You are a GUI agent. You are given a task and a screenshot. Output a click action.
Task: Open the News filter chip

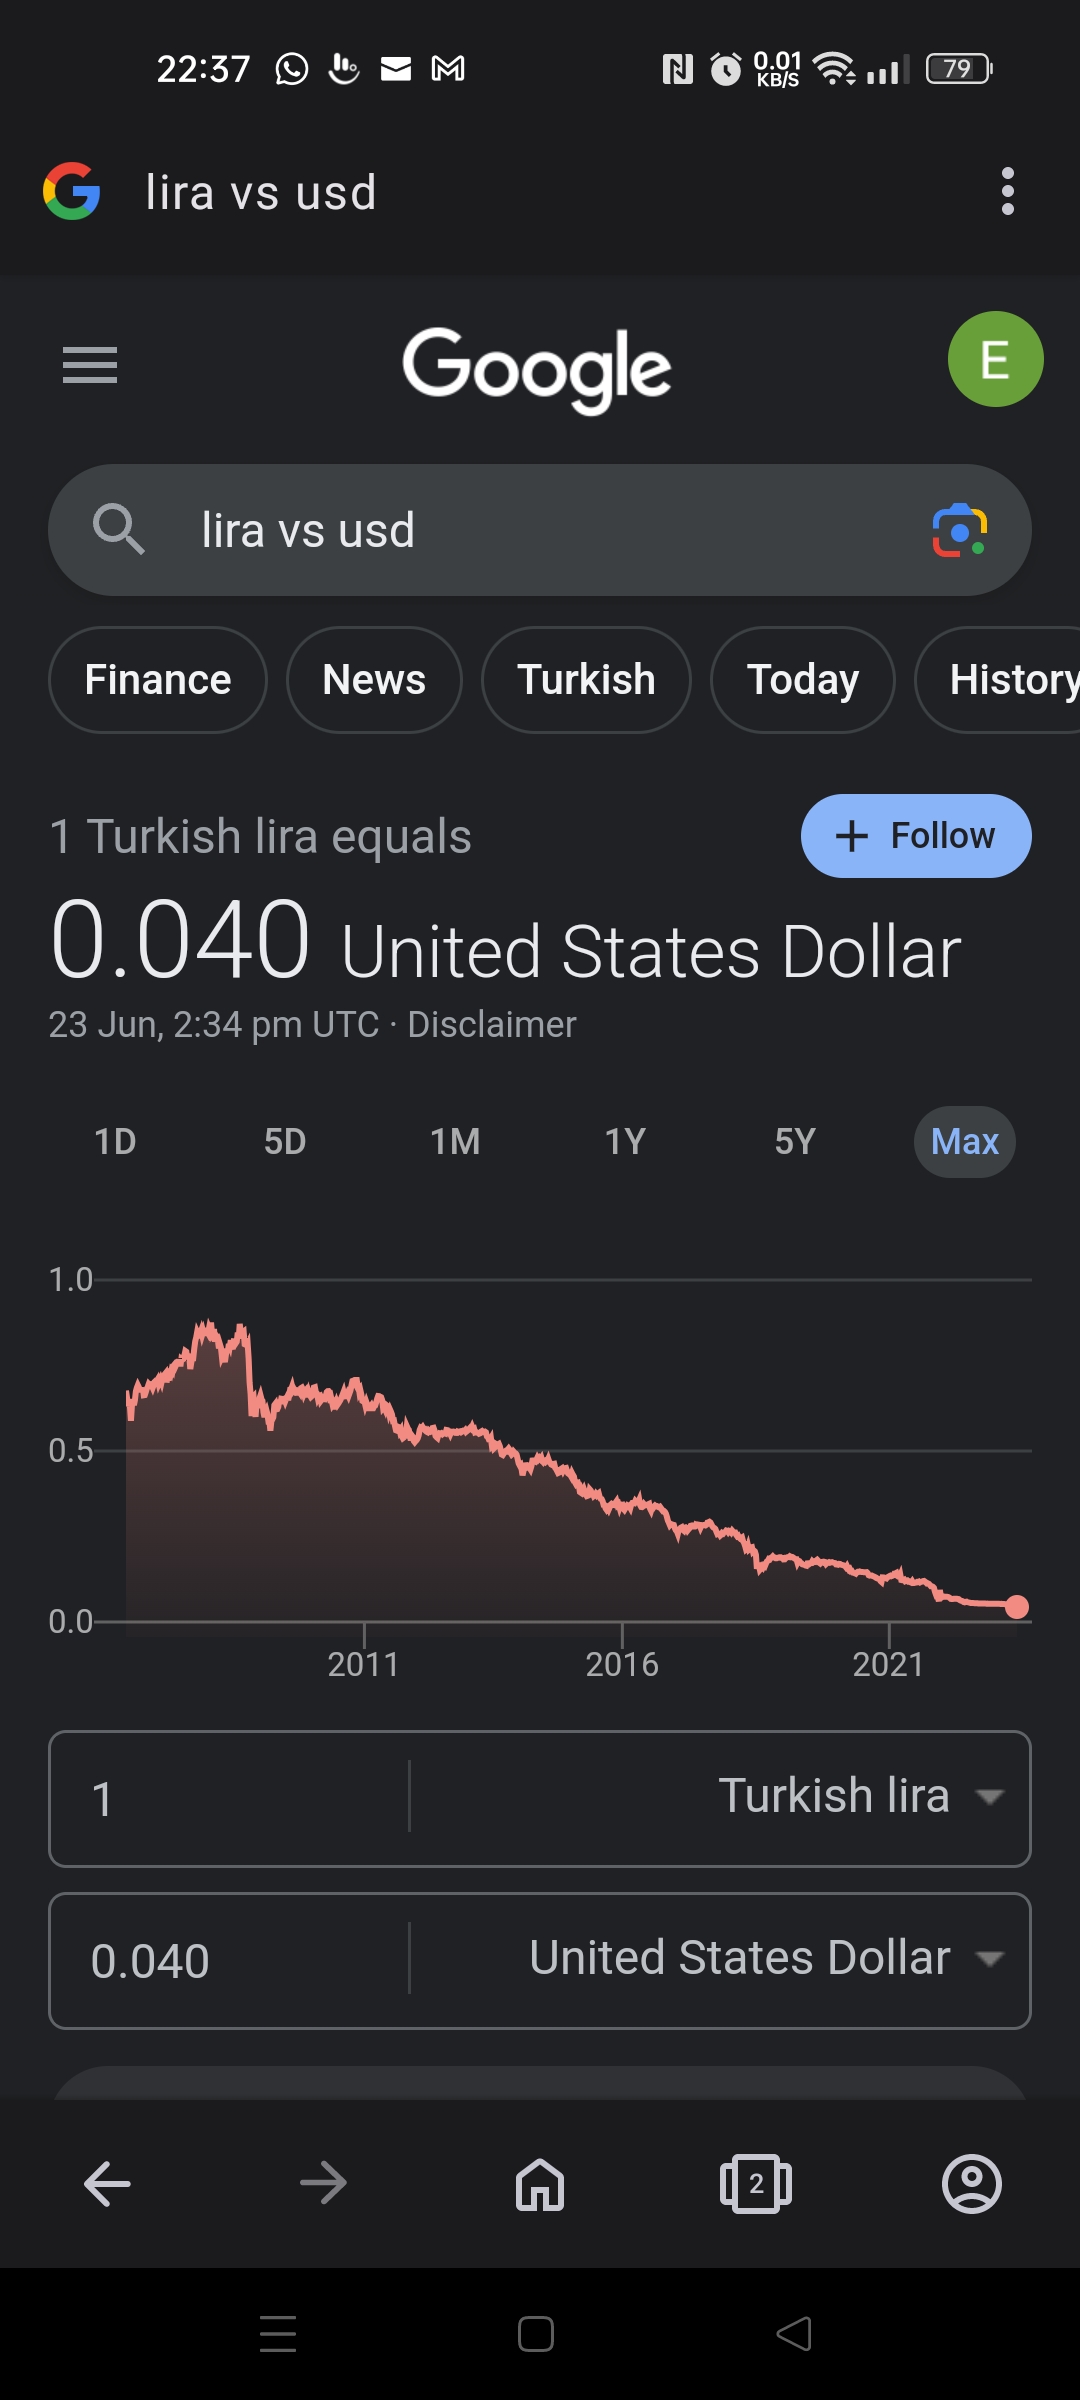pos(374,680)
